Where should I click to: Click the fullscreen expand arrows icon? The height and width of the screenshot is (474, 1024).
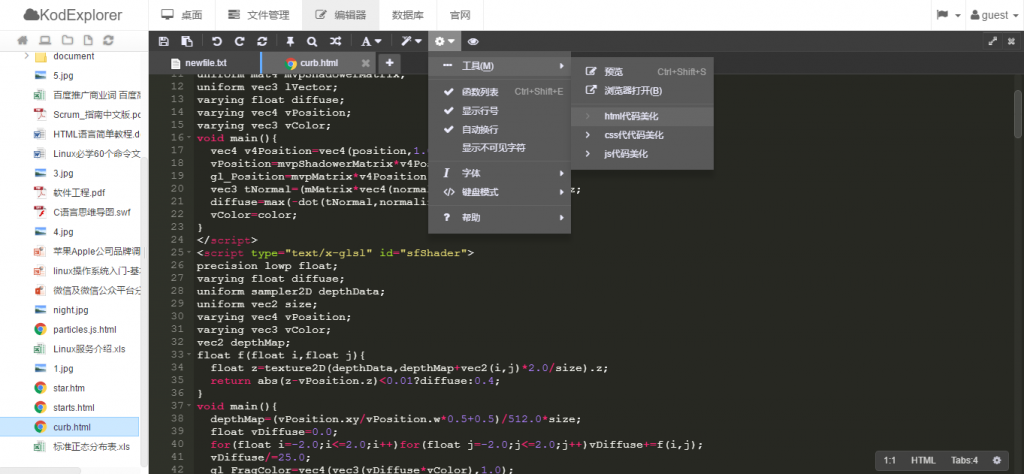(993, 40)
